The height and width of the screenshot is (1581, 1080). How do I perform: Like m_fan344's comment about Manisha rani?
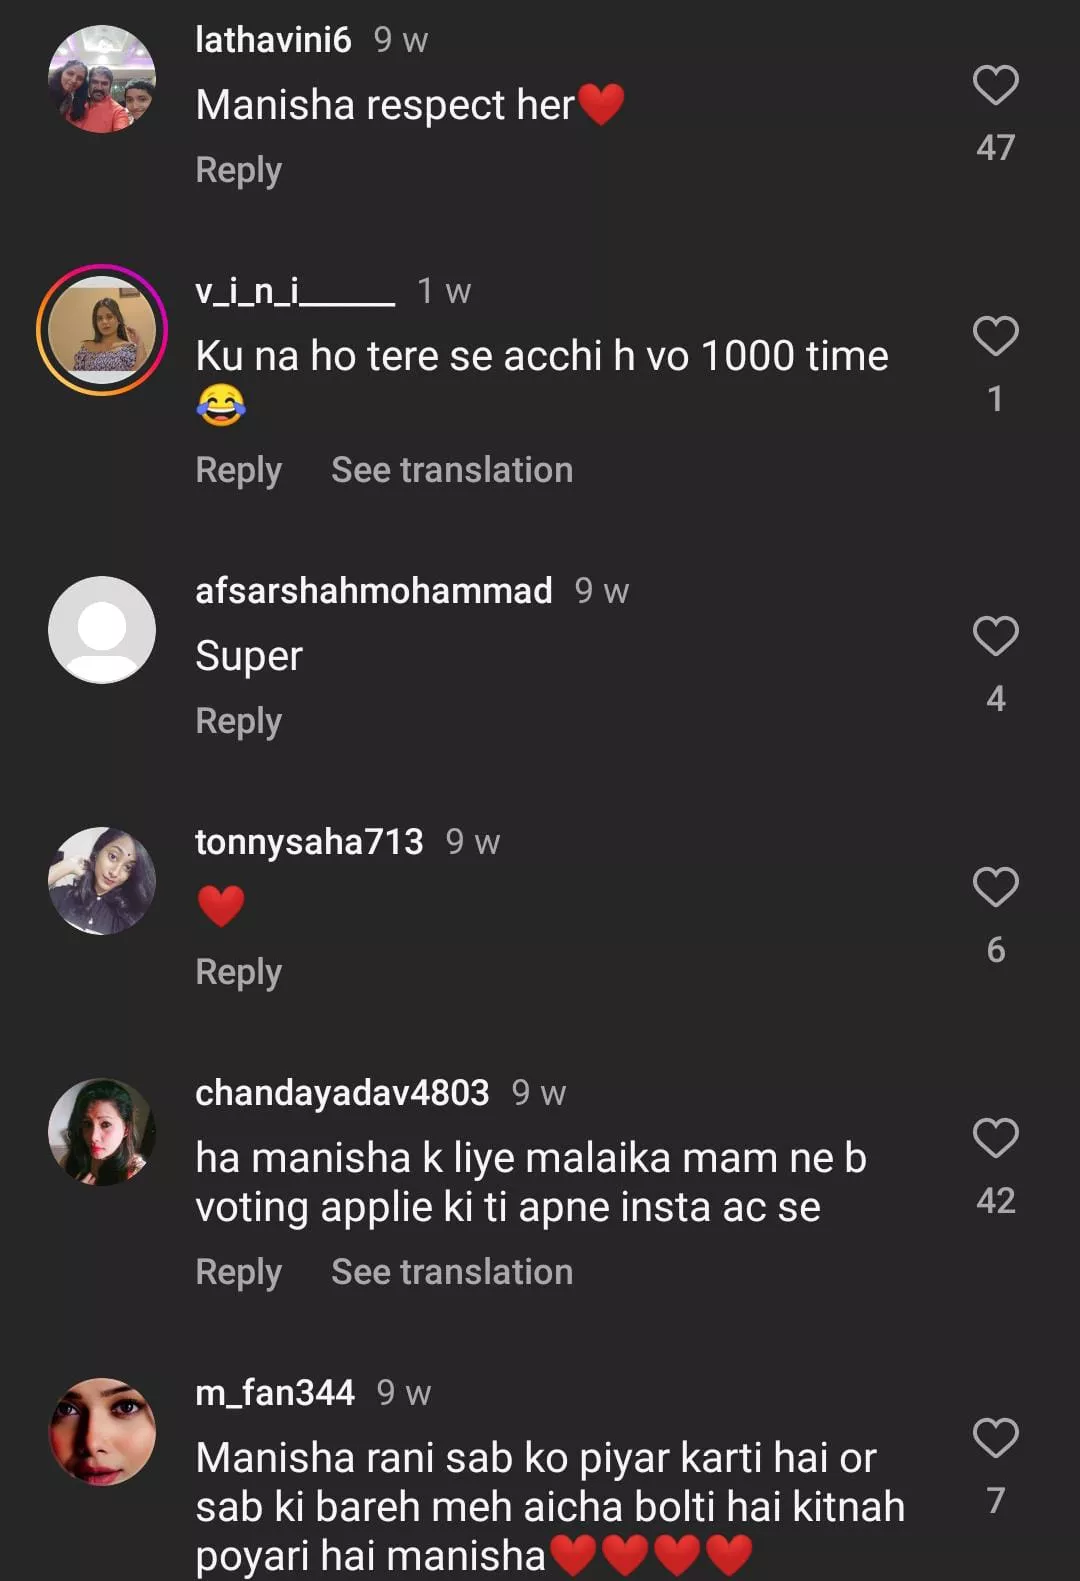[995, 1439]
